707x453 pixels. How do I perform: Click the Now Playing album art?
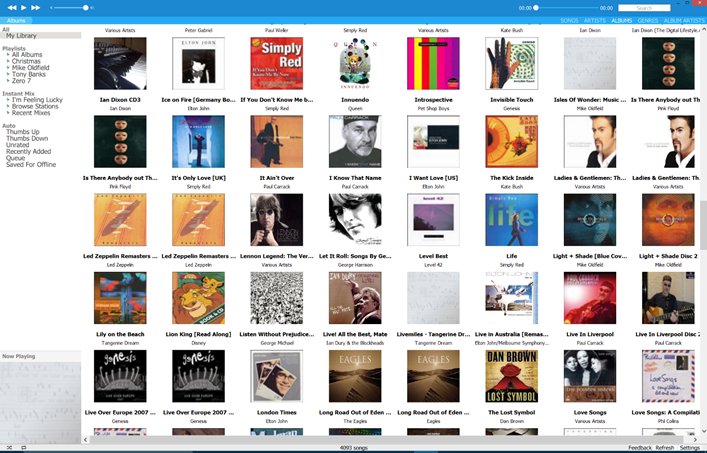click(41, 403)
